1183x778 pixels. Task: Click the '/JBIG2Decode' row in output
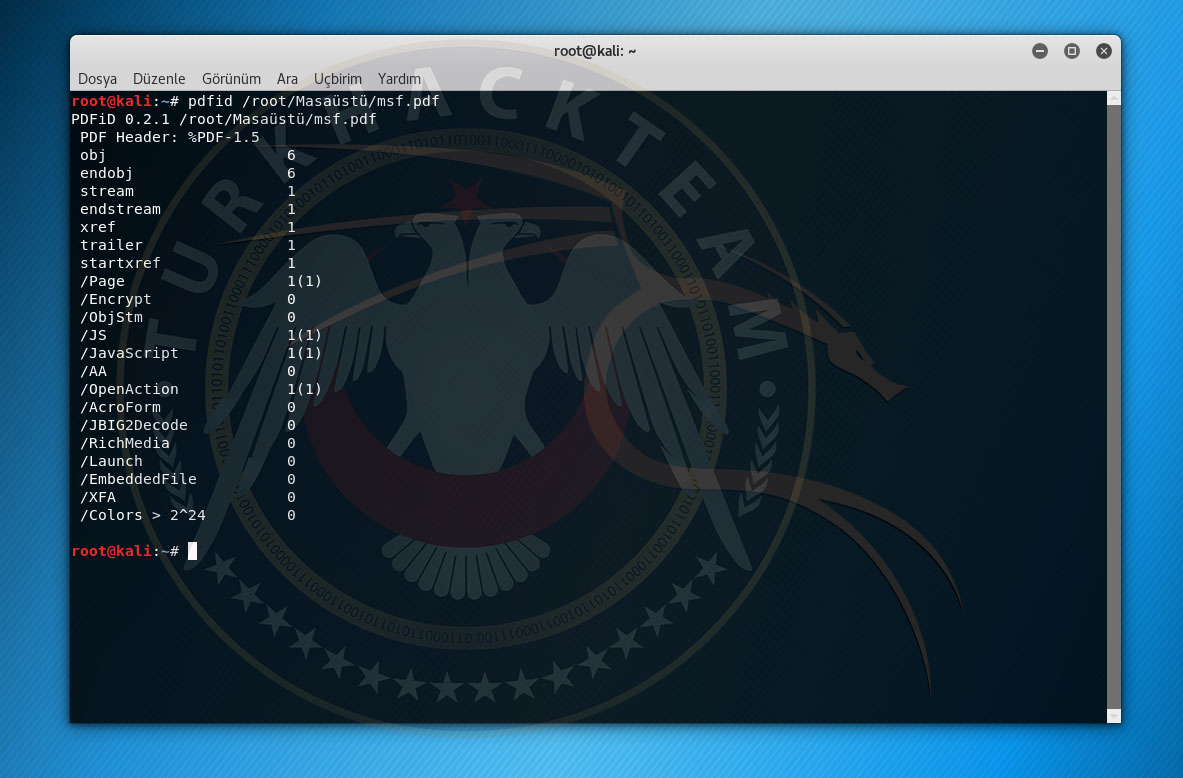coord(187,426)
